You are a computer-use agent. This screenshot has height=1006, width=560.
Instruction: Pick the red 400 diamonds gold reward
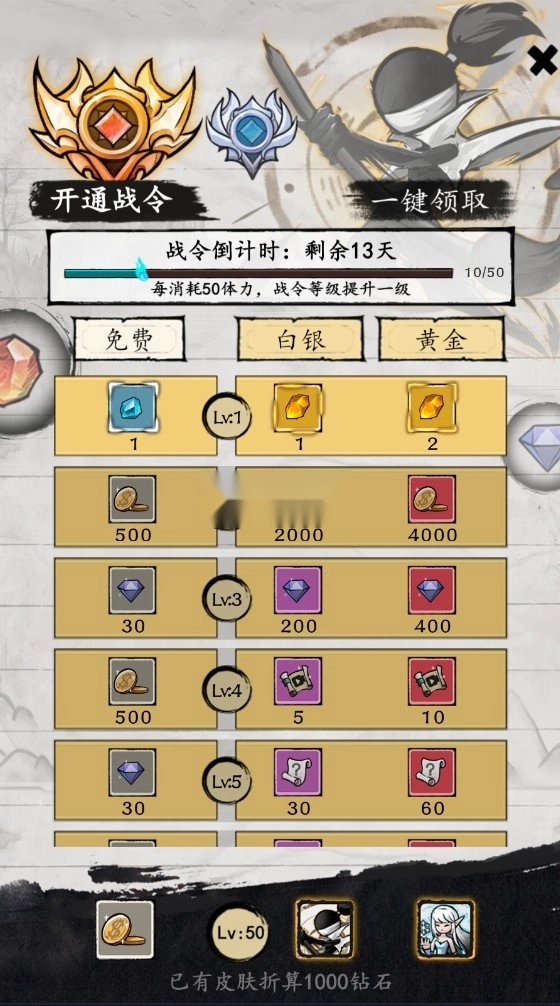[x=432, y=590]
